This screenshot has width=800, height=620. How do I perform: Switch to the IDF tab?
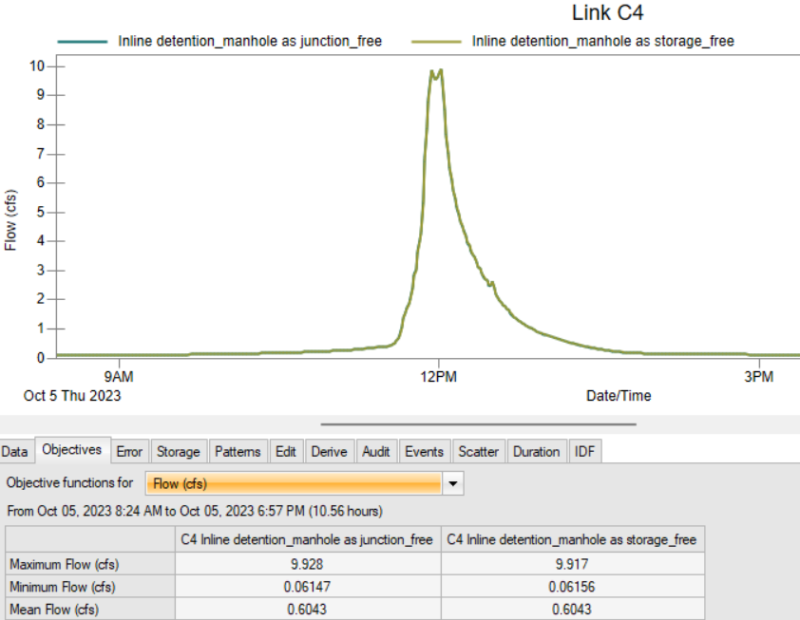click(585, 452)
